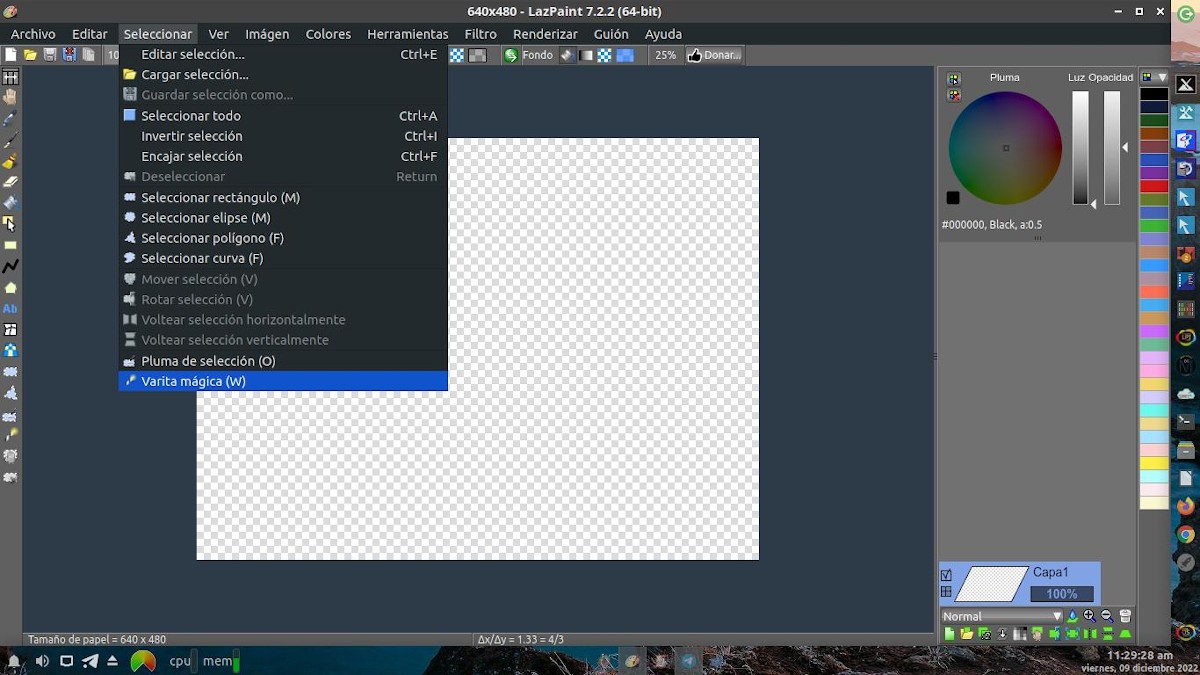Screen dimensions: 1200x675
Task: Select the Rectangle shape tool
Action: pyautogui.click(x=11, y=245)
